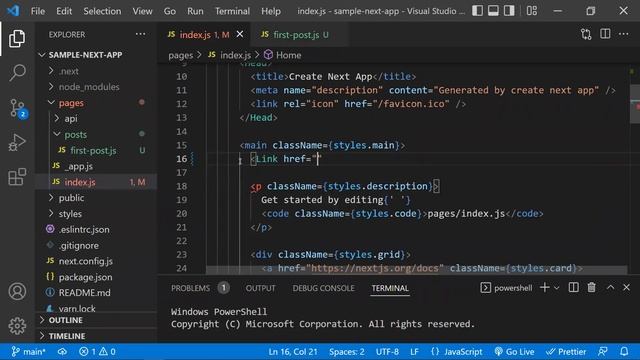Screen dimensions: 640x360
Task: Toggle the Secondary Side Bar layout icon
Action: click(x=509, y=11)
